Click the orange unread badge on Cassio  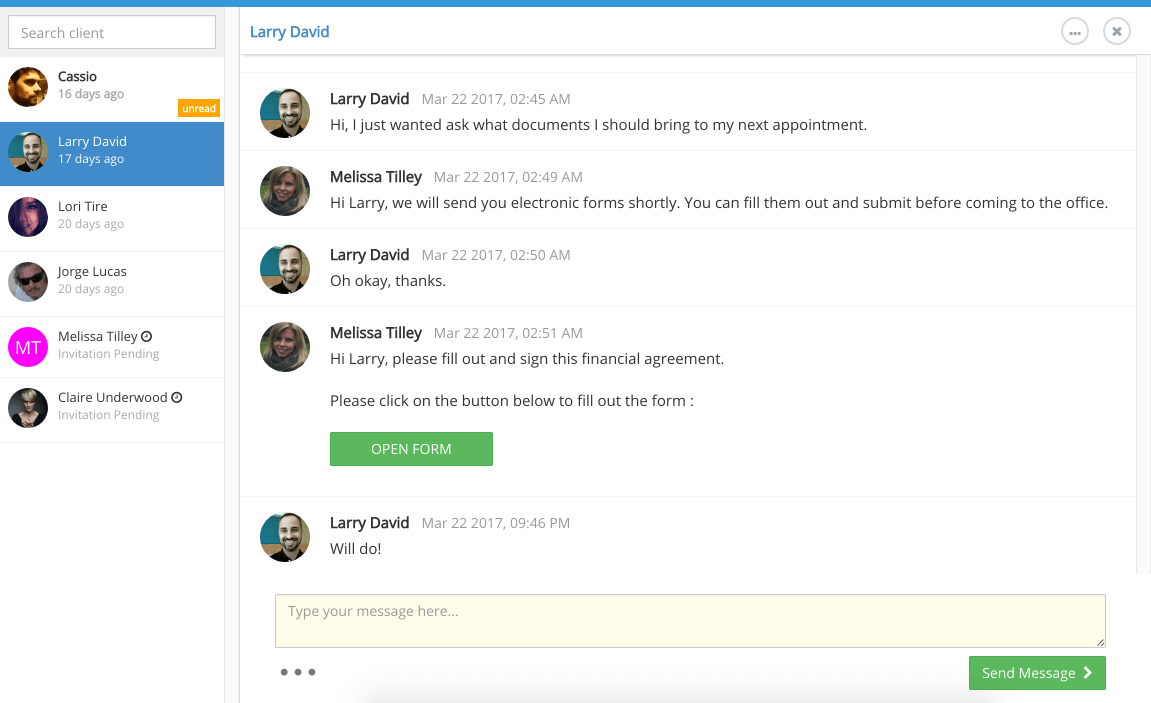(x=199, y=108)
